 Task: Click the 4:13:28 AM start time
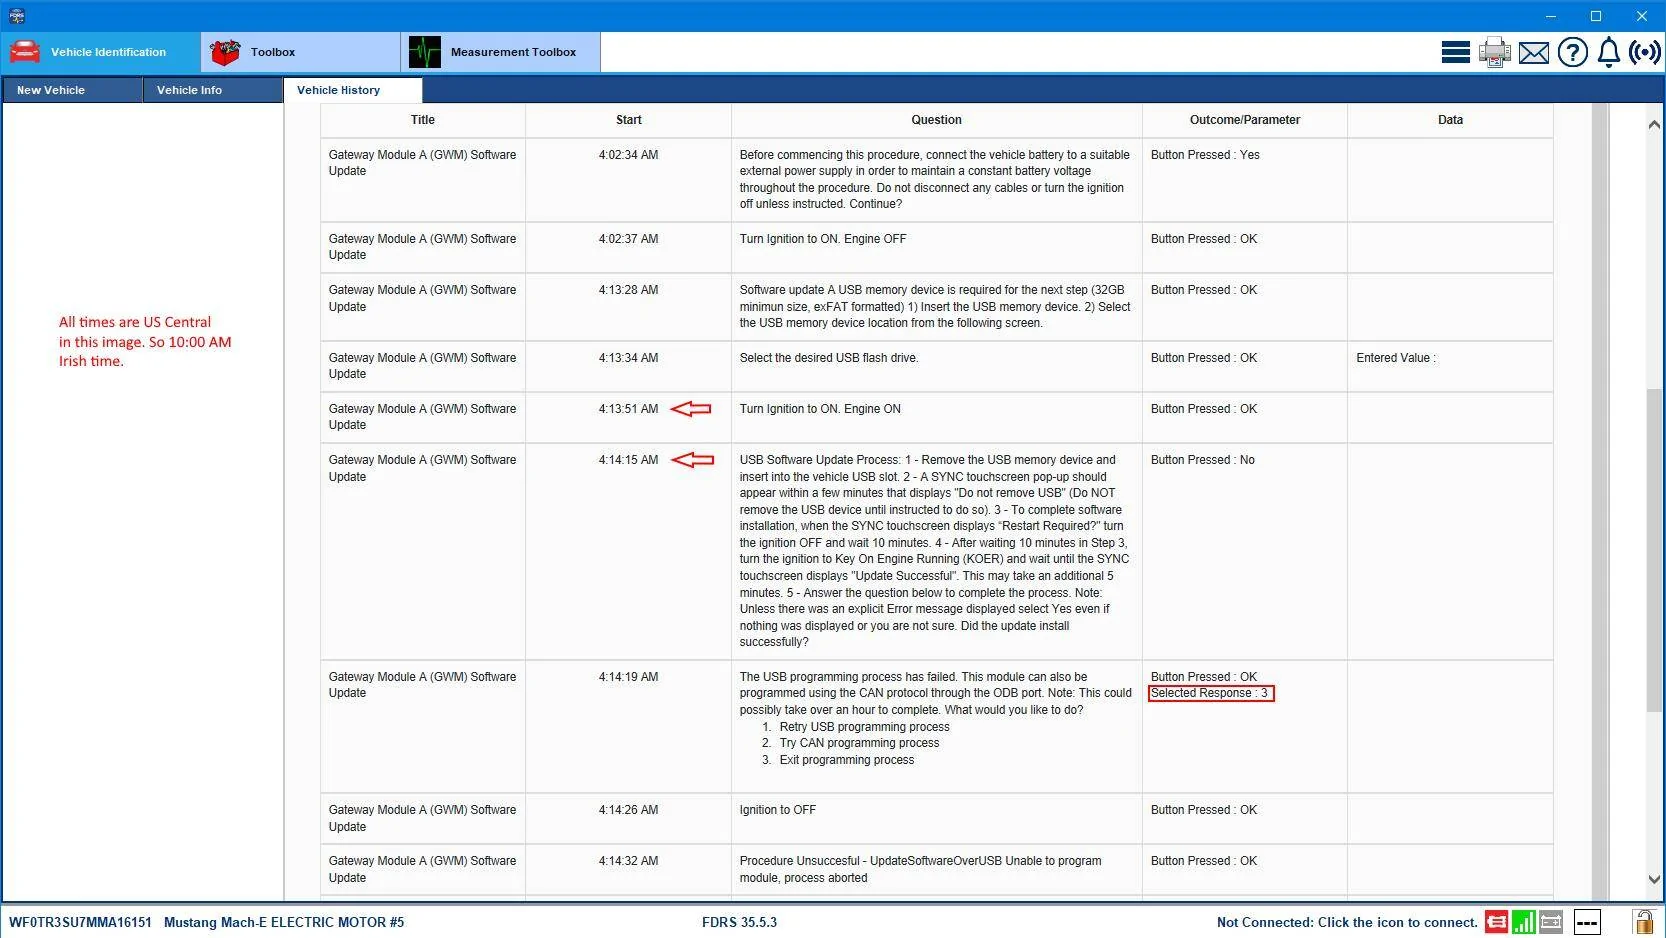(629, 290)
